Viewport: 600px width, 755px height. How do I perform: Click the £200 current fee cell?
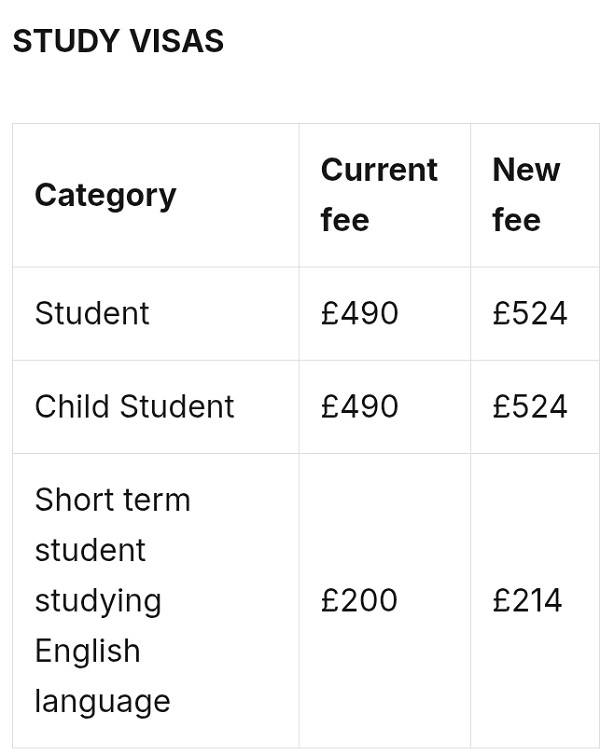tap(359, 600)
